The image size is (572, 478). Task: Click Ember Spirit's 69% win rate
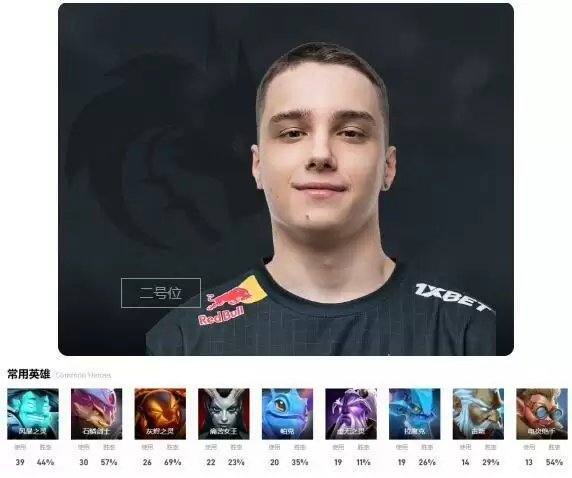(x=173, y=462)
